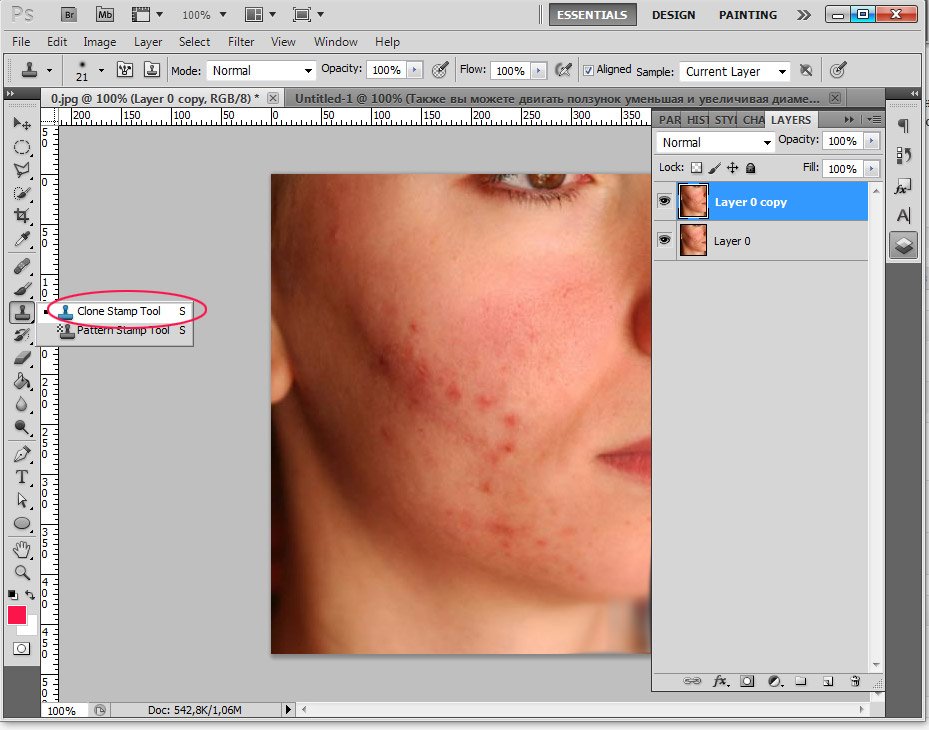Toggle visibility of Layer 0
The width and height of the screenshot is (929, 730).
coord(664,240)
